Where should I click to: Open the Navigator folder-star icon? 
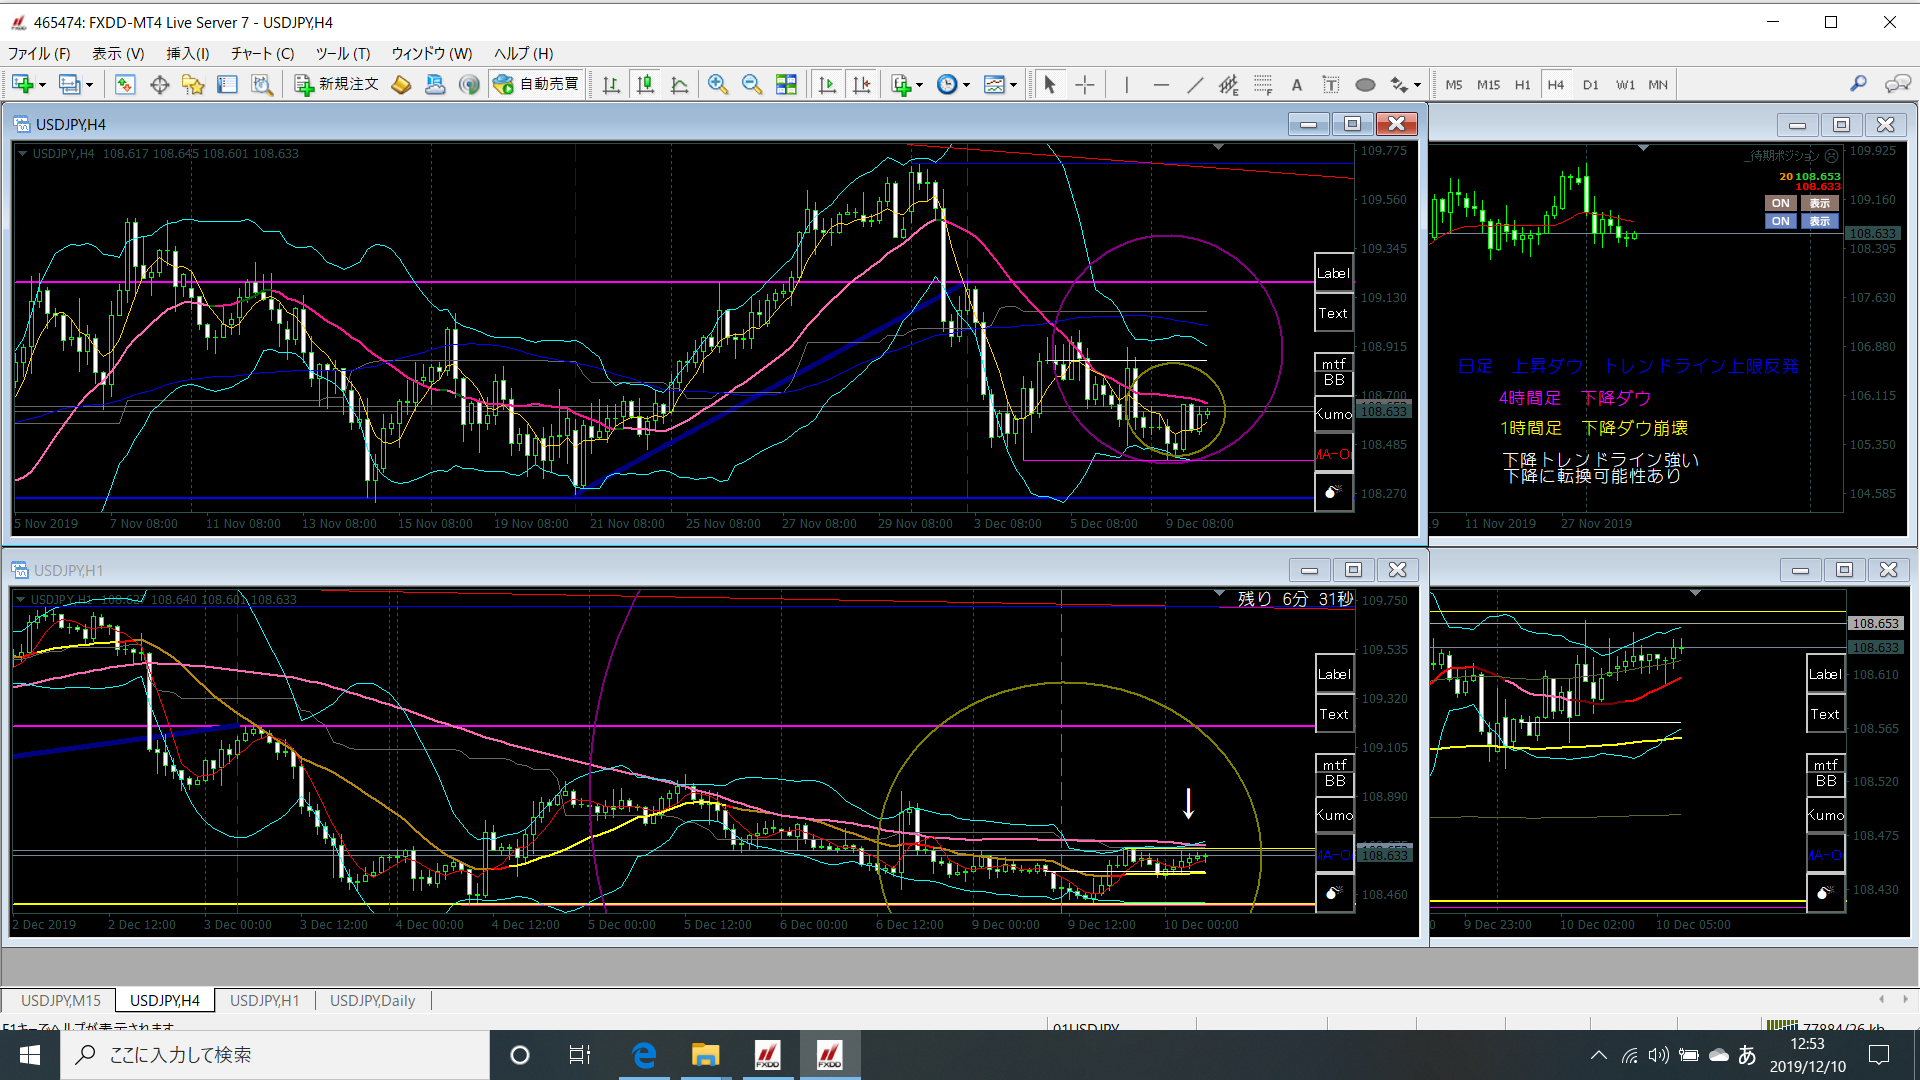[193, 85]
